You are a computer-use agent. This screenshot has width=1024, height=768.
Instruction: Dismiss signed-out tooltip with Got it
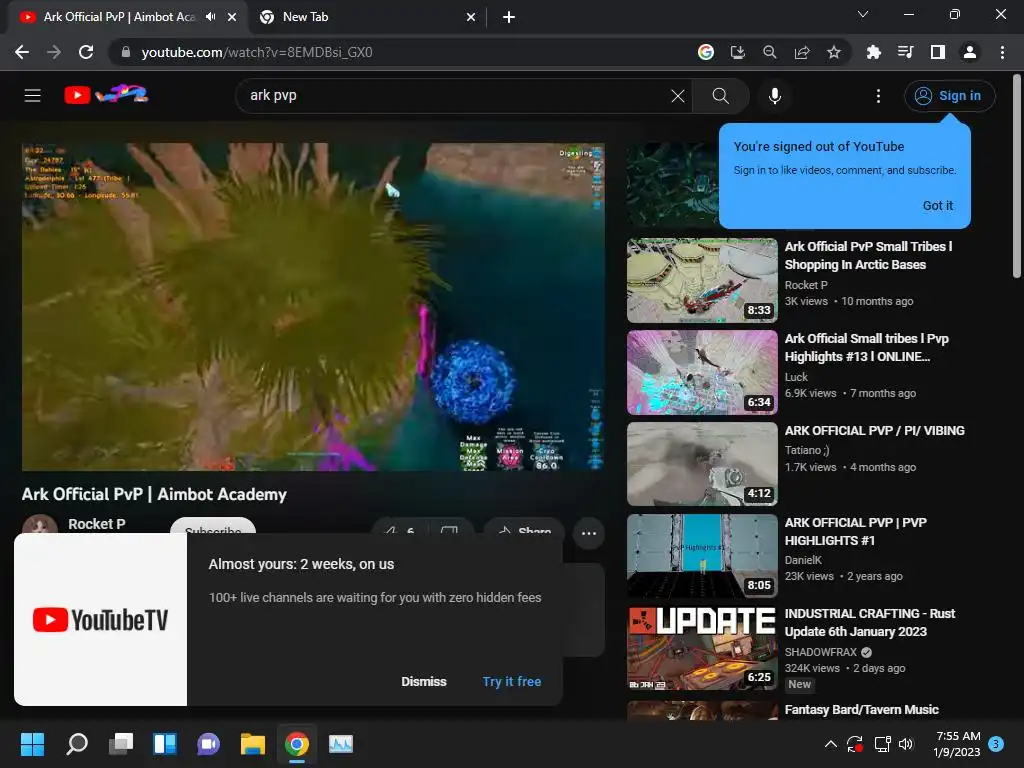(937, 205)
